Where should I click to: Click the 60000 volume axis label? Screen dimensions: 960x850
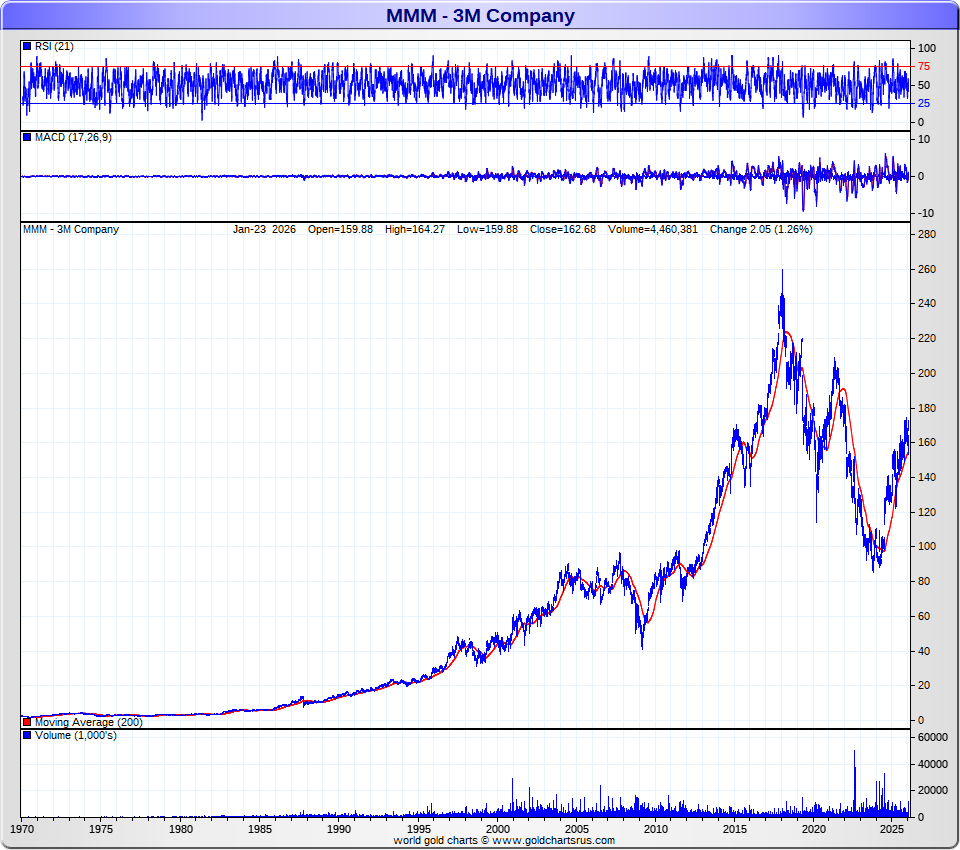tap(932, 737)
